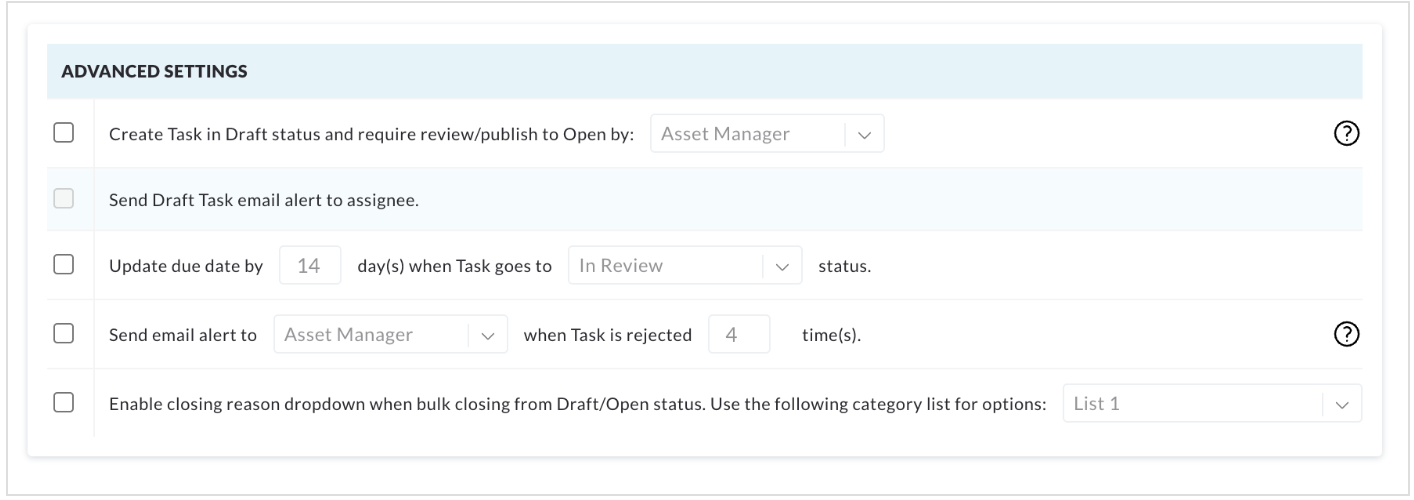Check the Send email alert to checkbox
The width and height of the screenshot is (1414, 500).
click(x=64, y=335)
